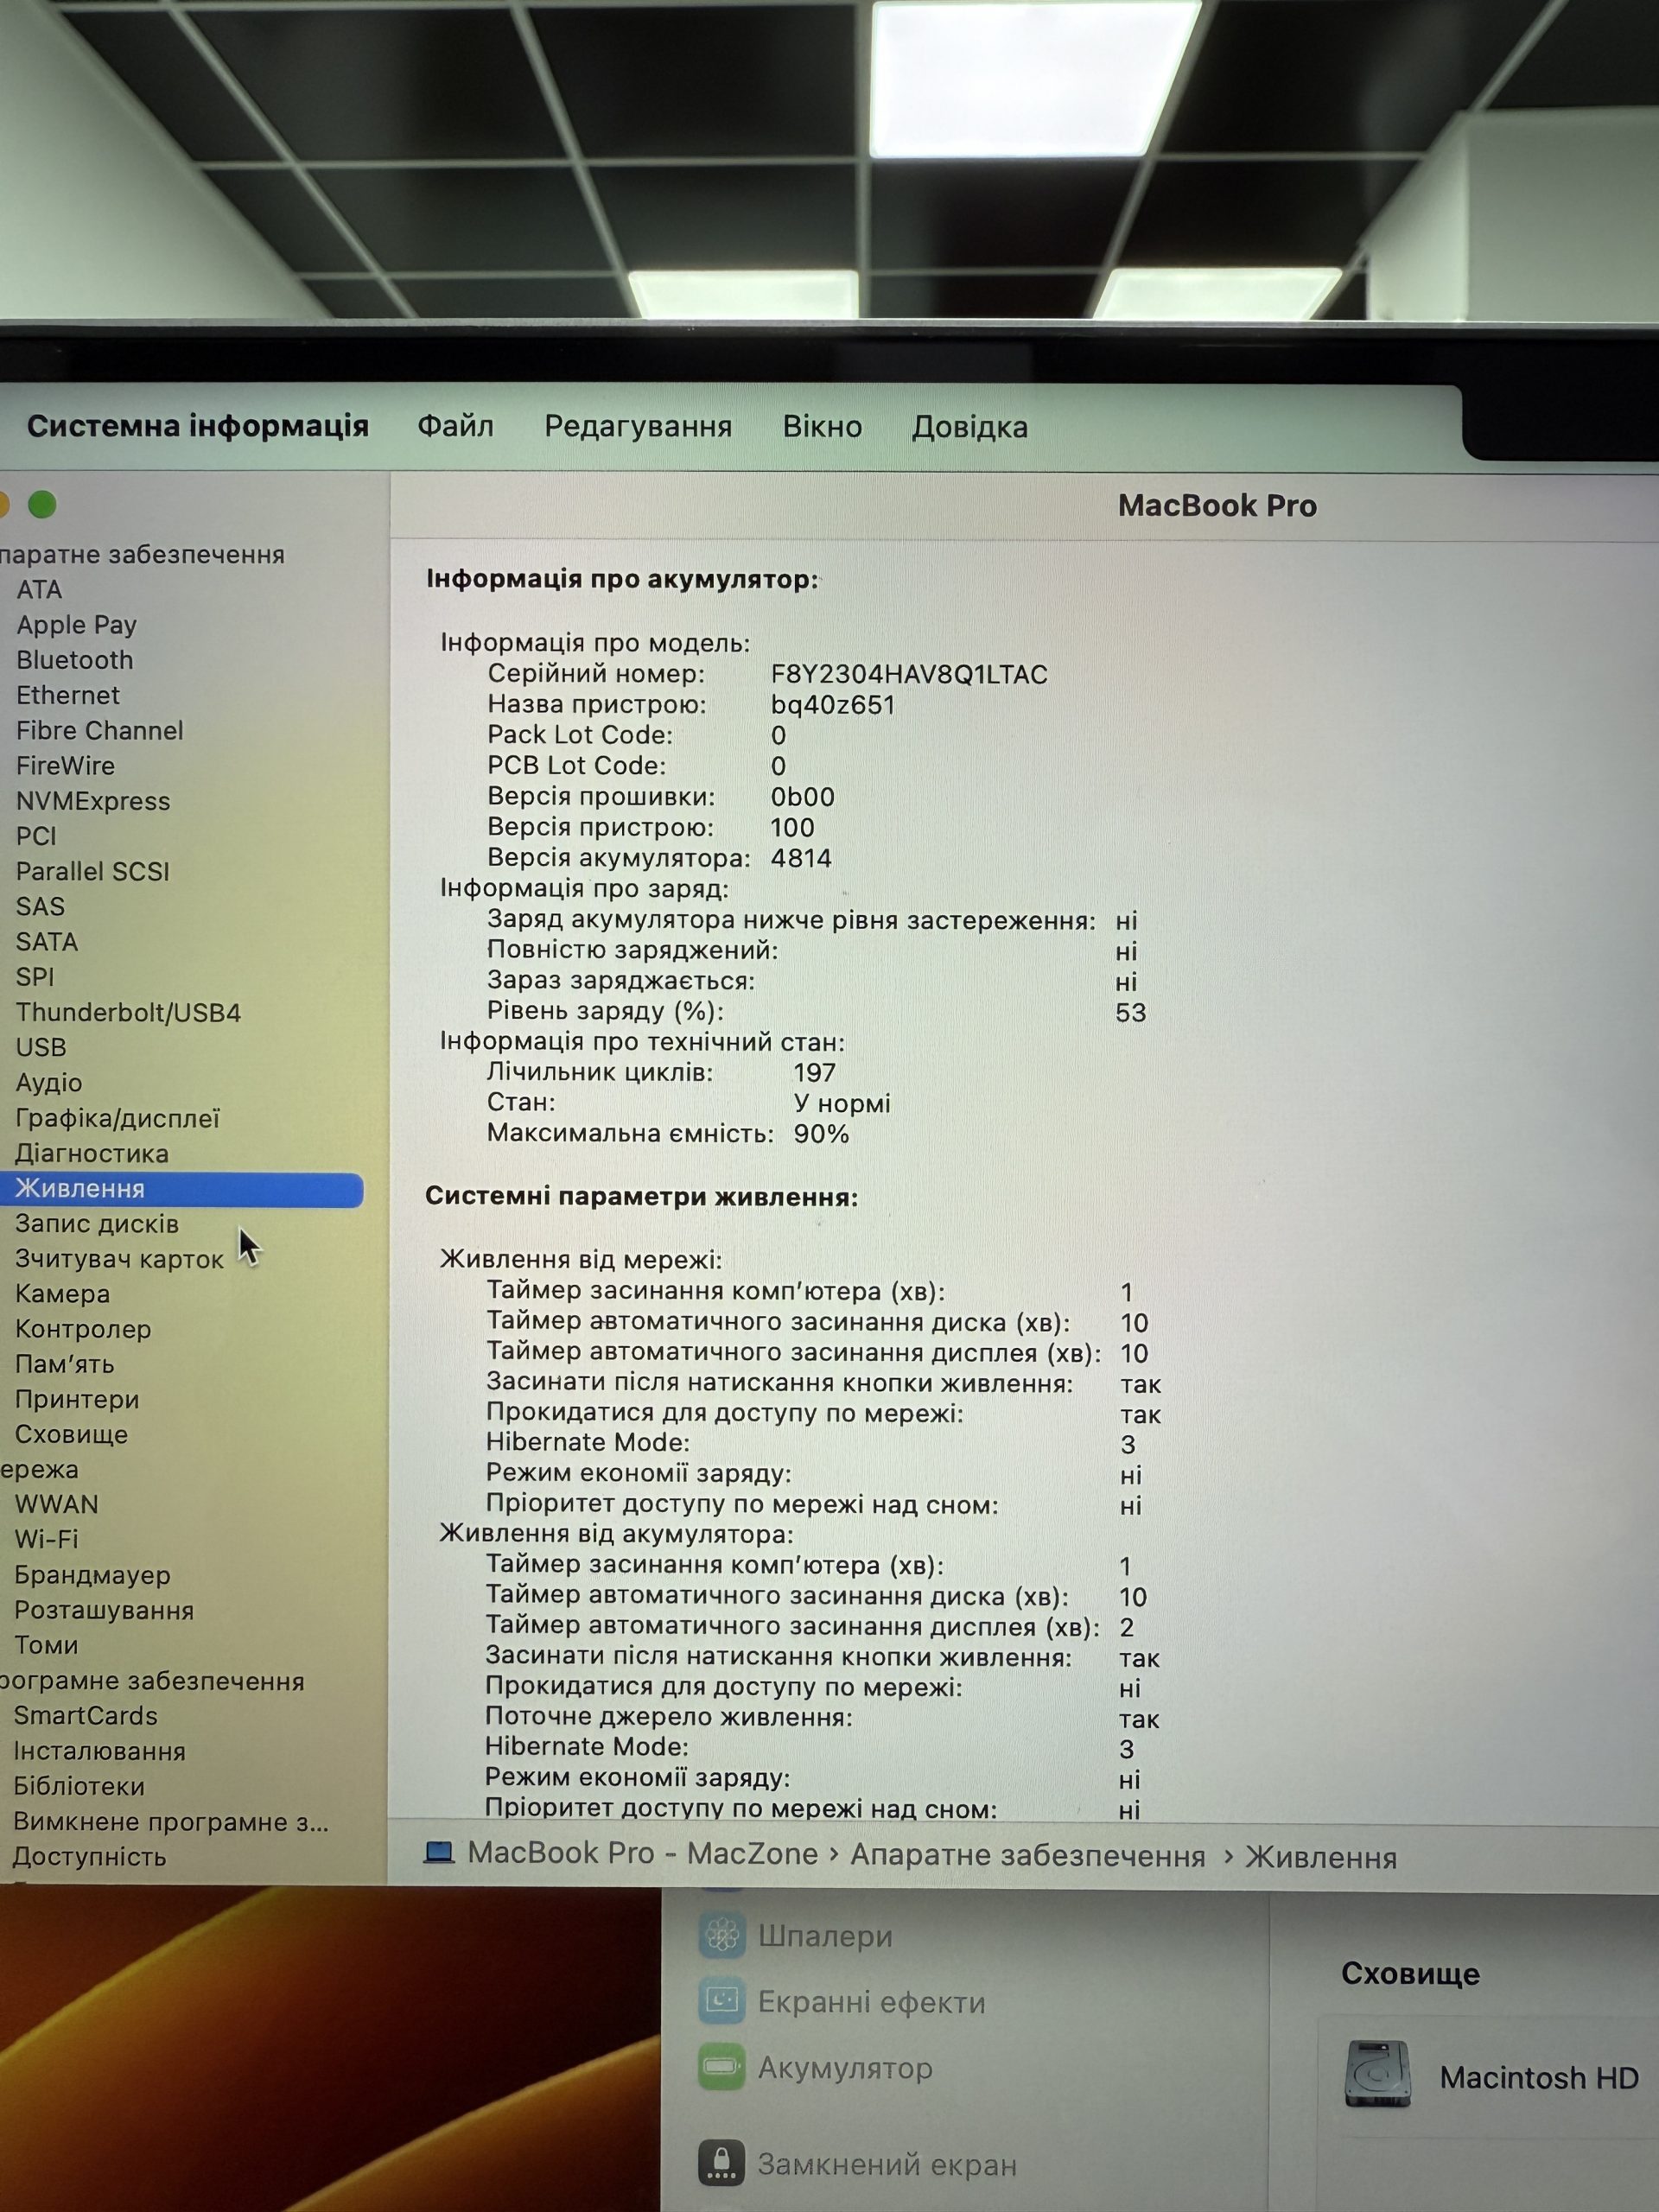Click the Інформація про акумулятор heading

[x=622, y=579]
